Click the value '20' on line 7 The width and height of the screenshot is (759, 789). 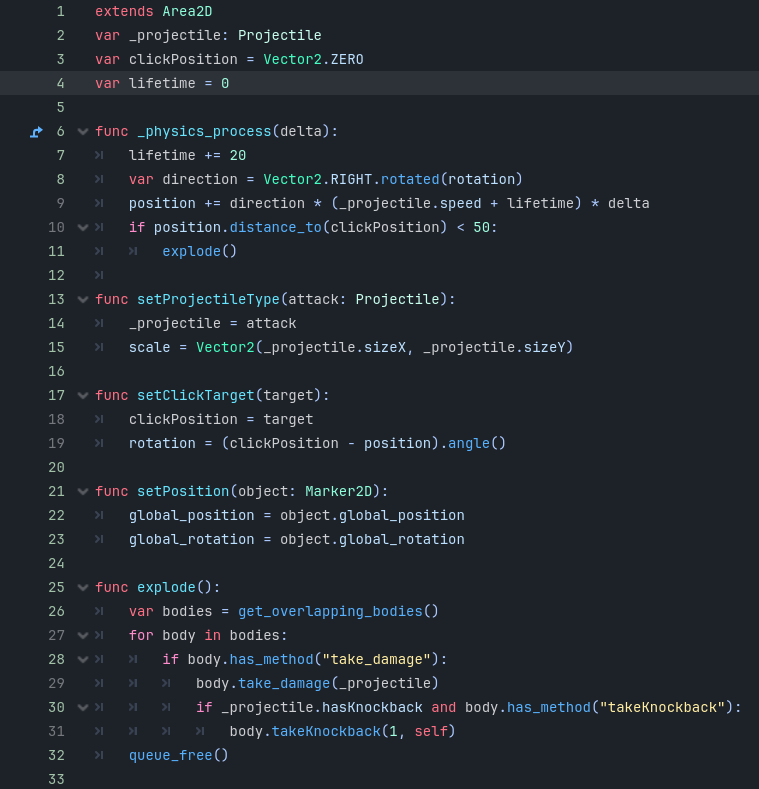[238, 155]
